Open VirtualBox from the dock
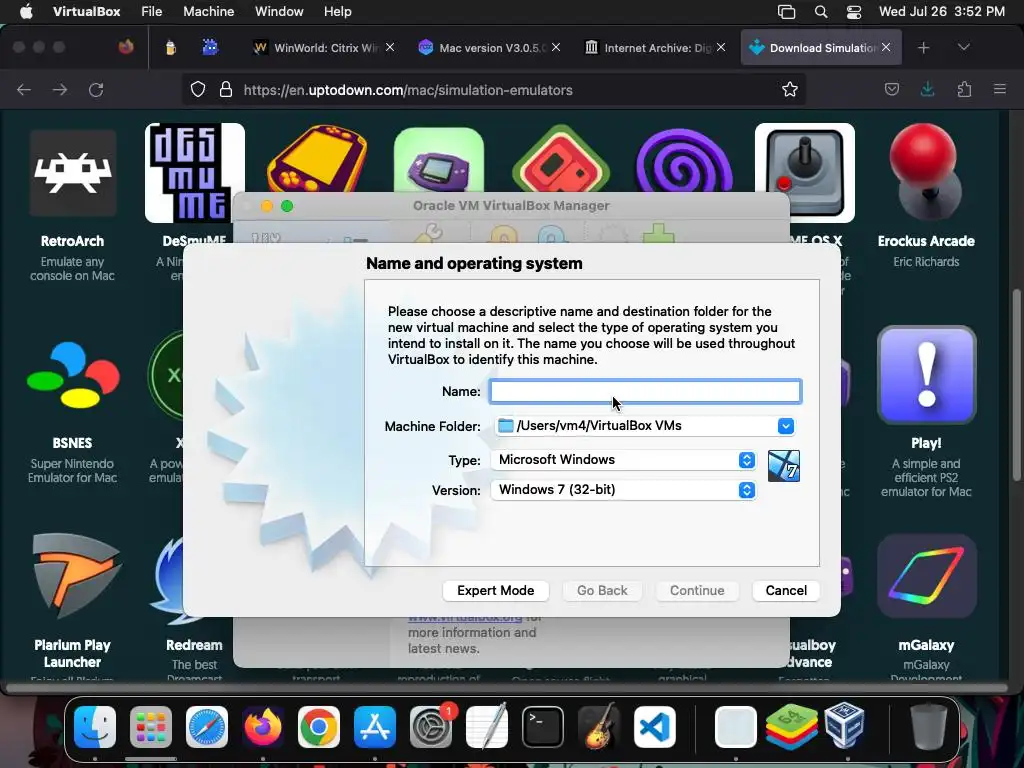Screen dimensions: 1024x768 (x=844, y=726)
